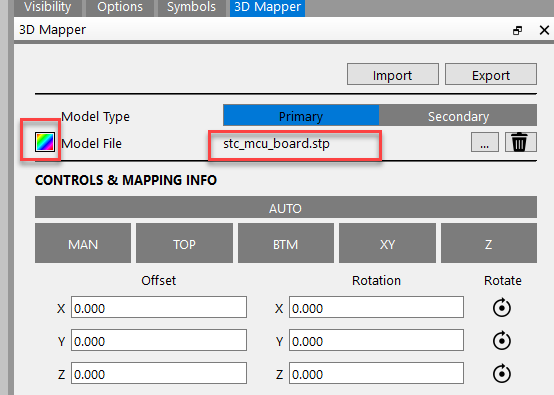Enable AUTO mapping mode

tap(286, 207)
